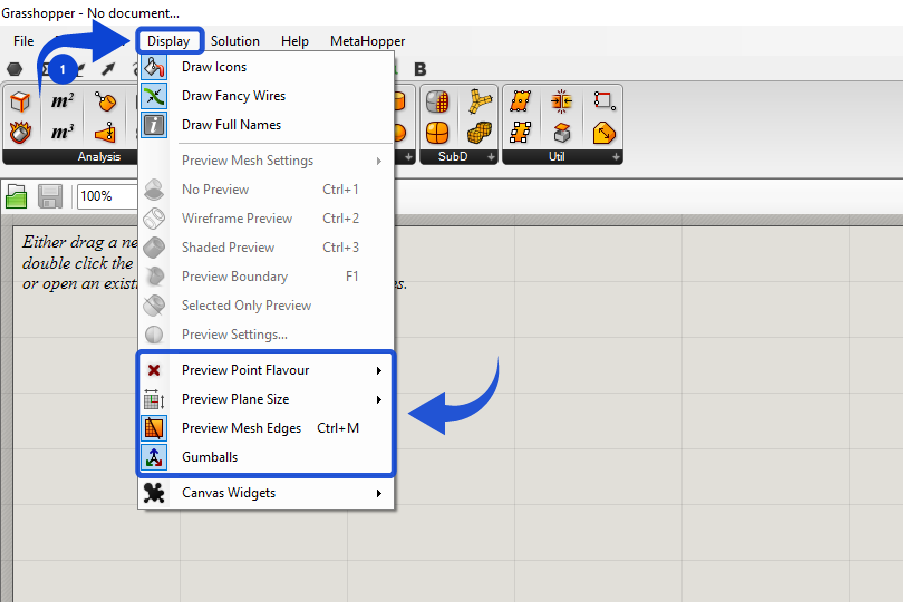904x603 pixels.
Task: Select the Area m² component
Action: pos(62,101)
